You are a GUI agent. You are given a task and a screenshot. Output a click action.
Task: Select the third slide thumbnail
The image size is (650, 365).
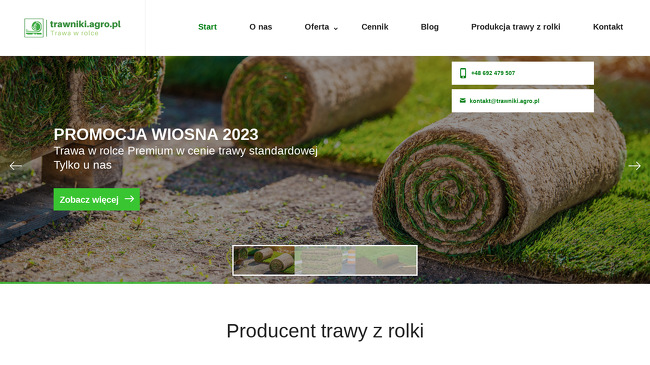pos(386,260)
